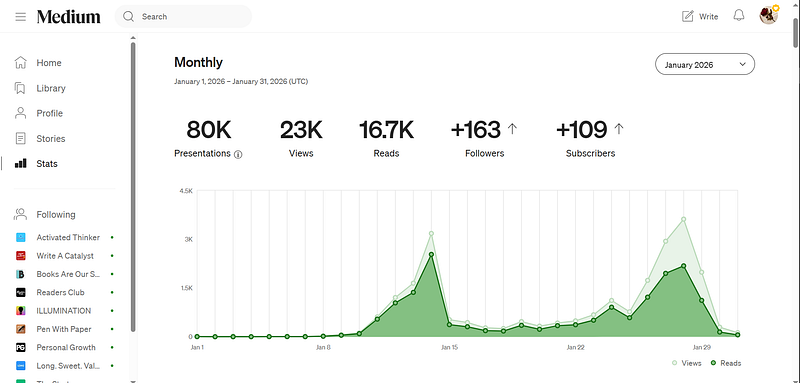Click the sidebar vertical scrollbar
The height and width of the screenshot is (383, 800).
(133, 186)
